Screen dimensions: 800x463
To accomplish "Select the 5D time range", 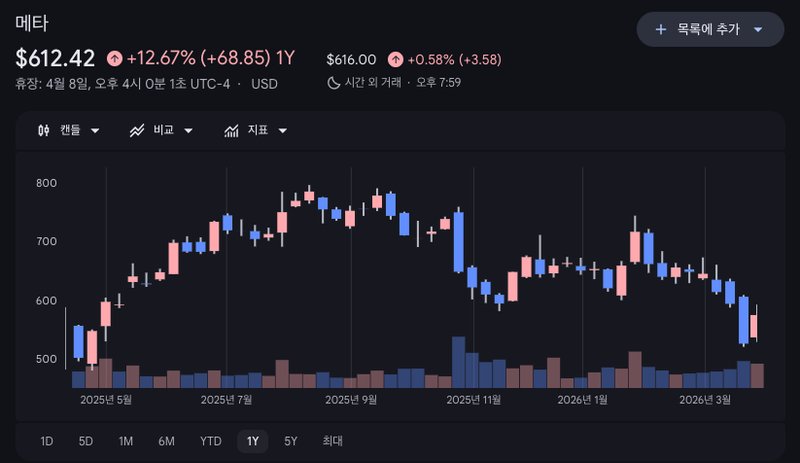I will point(86,441).
